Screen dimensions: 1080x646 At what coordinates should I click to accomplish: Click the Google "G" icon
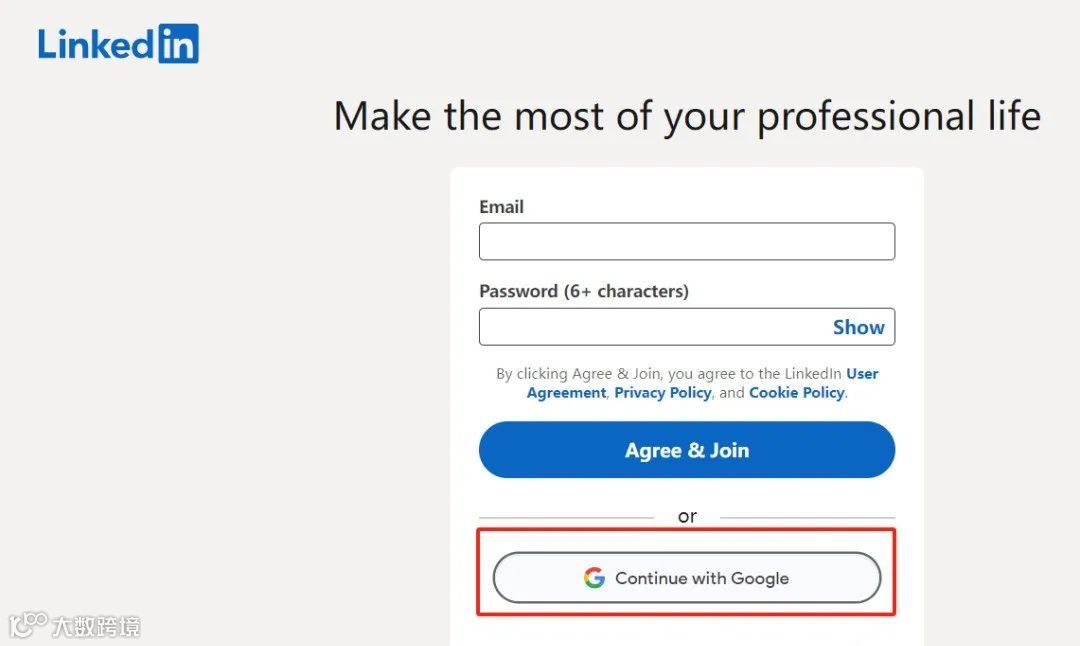click(595, 578)
